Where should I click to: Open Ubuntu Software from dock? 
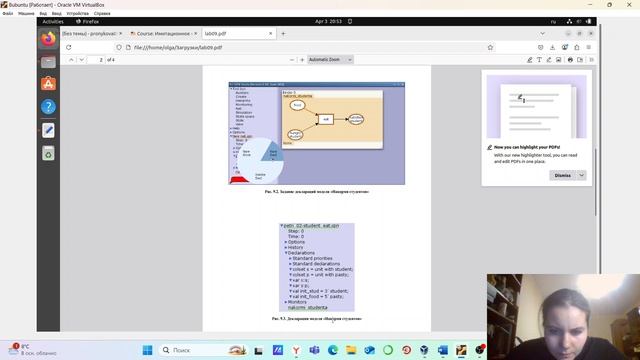coord(48,84)
